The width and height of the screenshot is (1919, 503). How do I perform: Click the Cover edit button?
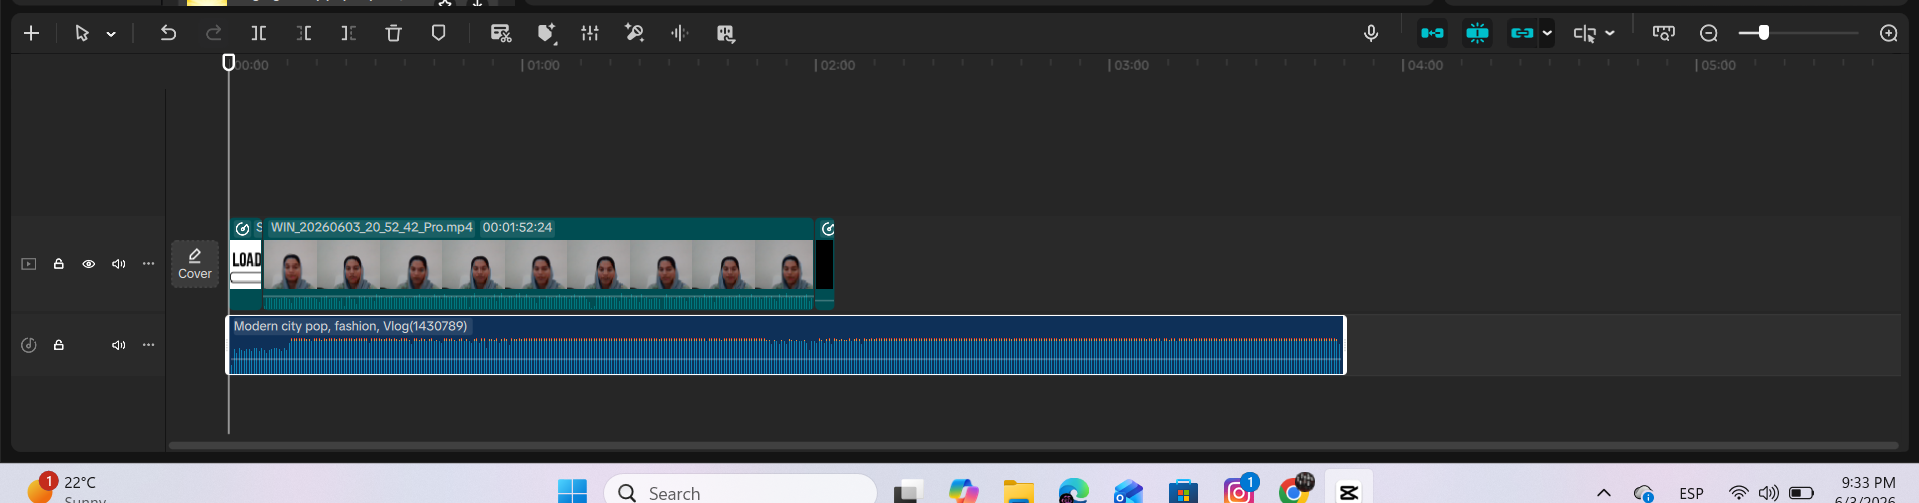tap(195, 264)
